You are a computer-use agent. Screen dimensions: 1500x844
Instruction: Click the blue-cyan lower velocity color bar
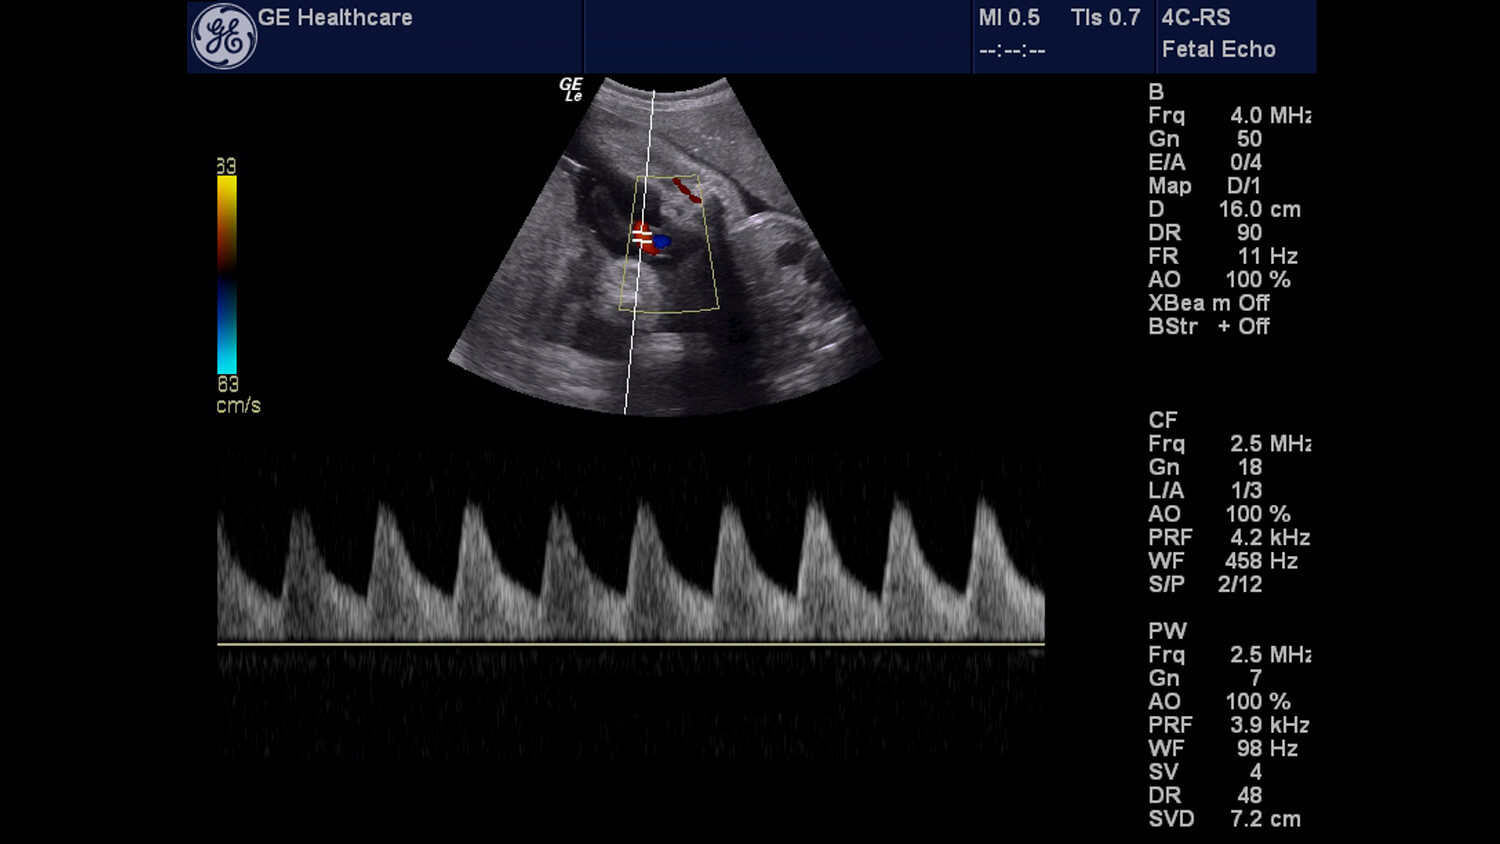point(227,326)
